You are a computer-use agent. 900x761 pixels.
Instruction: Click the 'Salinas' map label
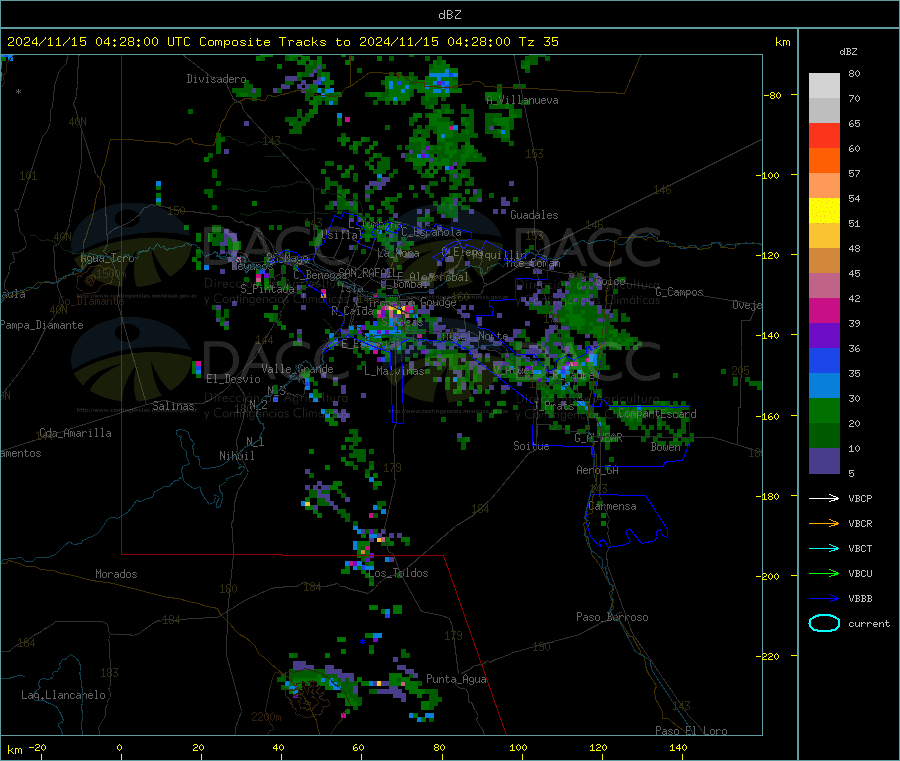[173, 406]
